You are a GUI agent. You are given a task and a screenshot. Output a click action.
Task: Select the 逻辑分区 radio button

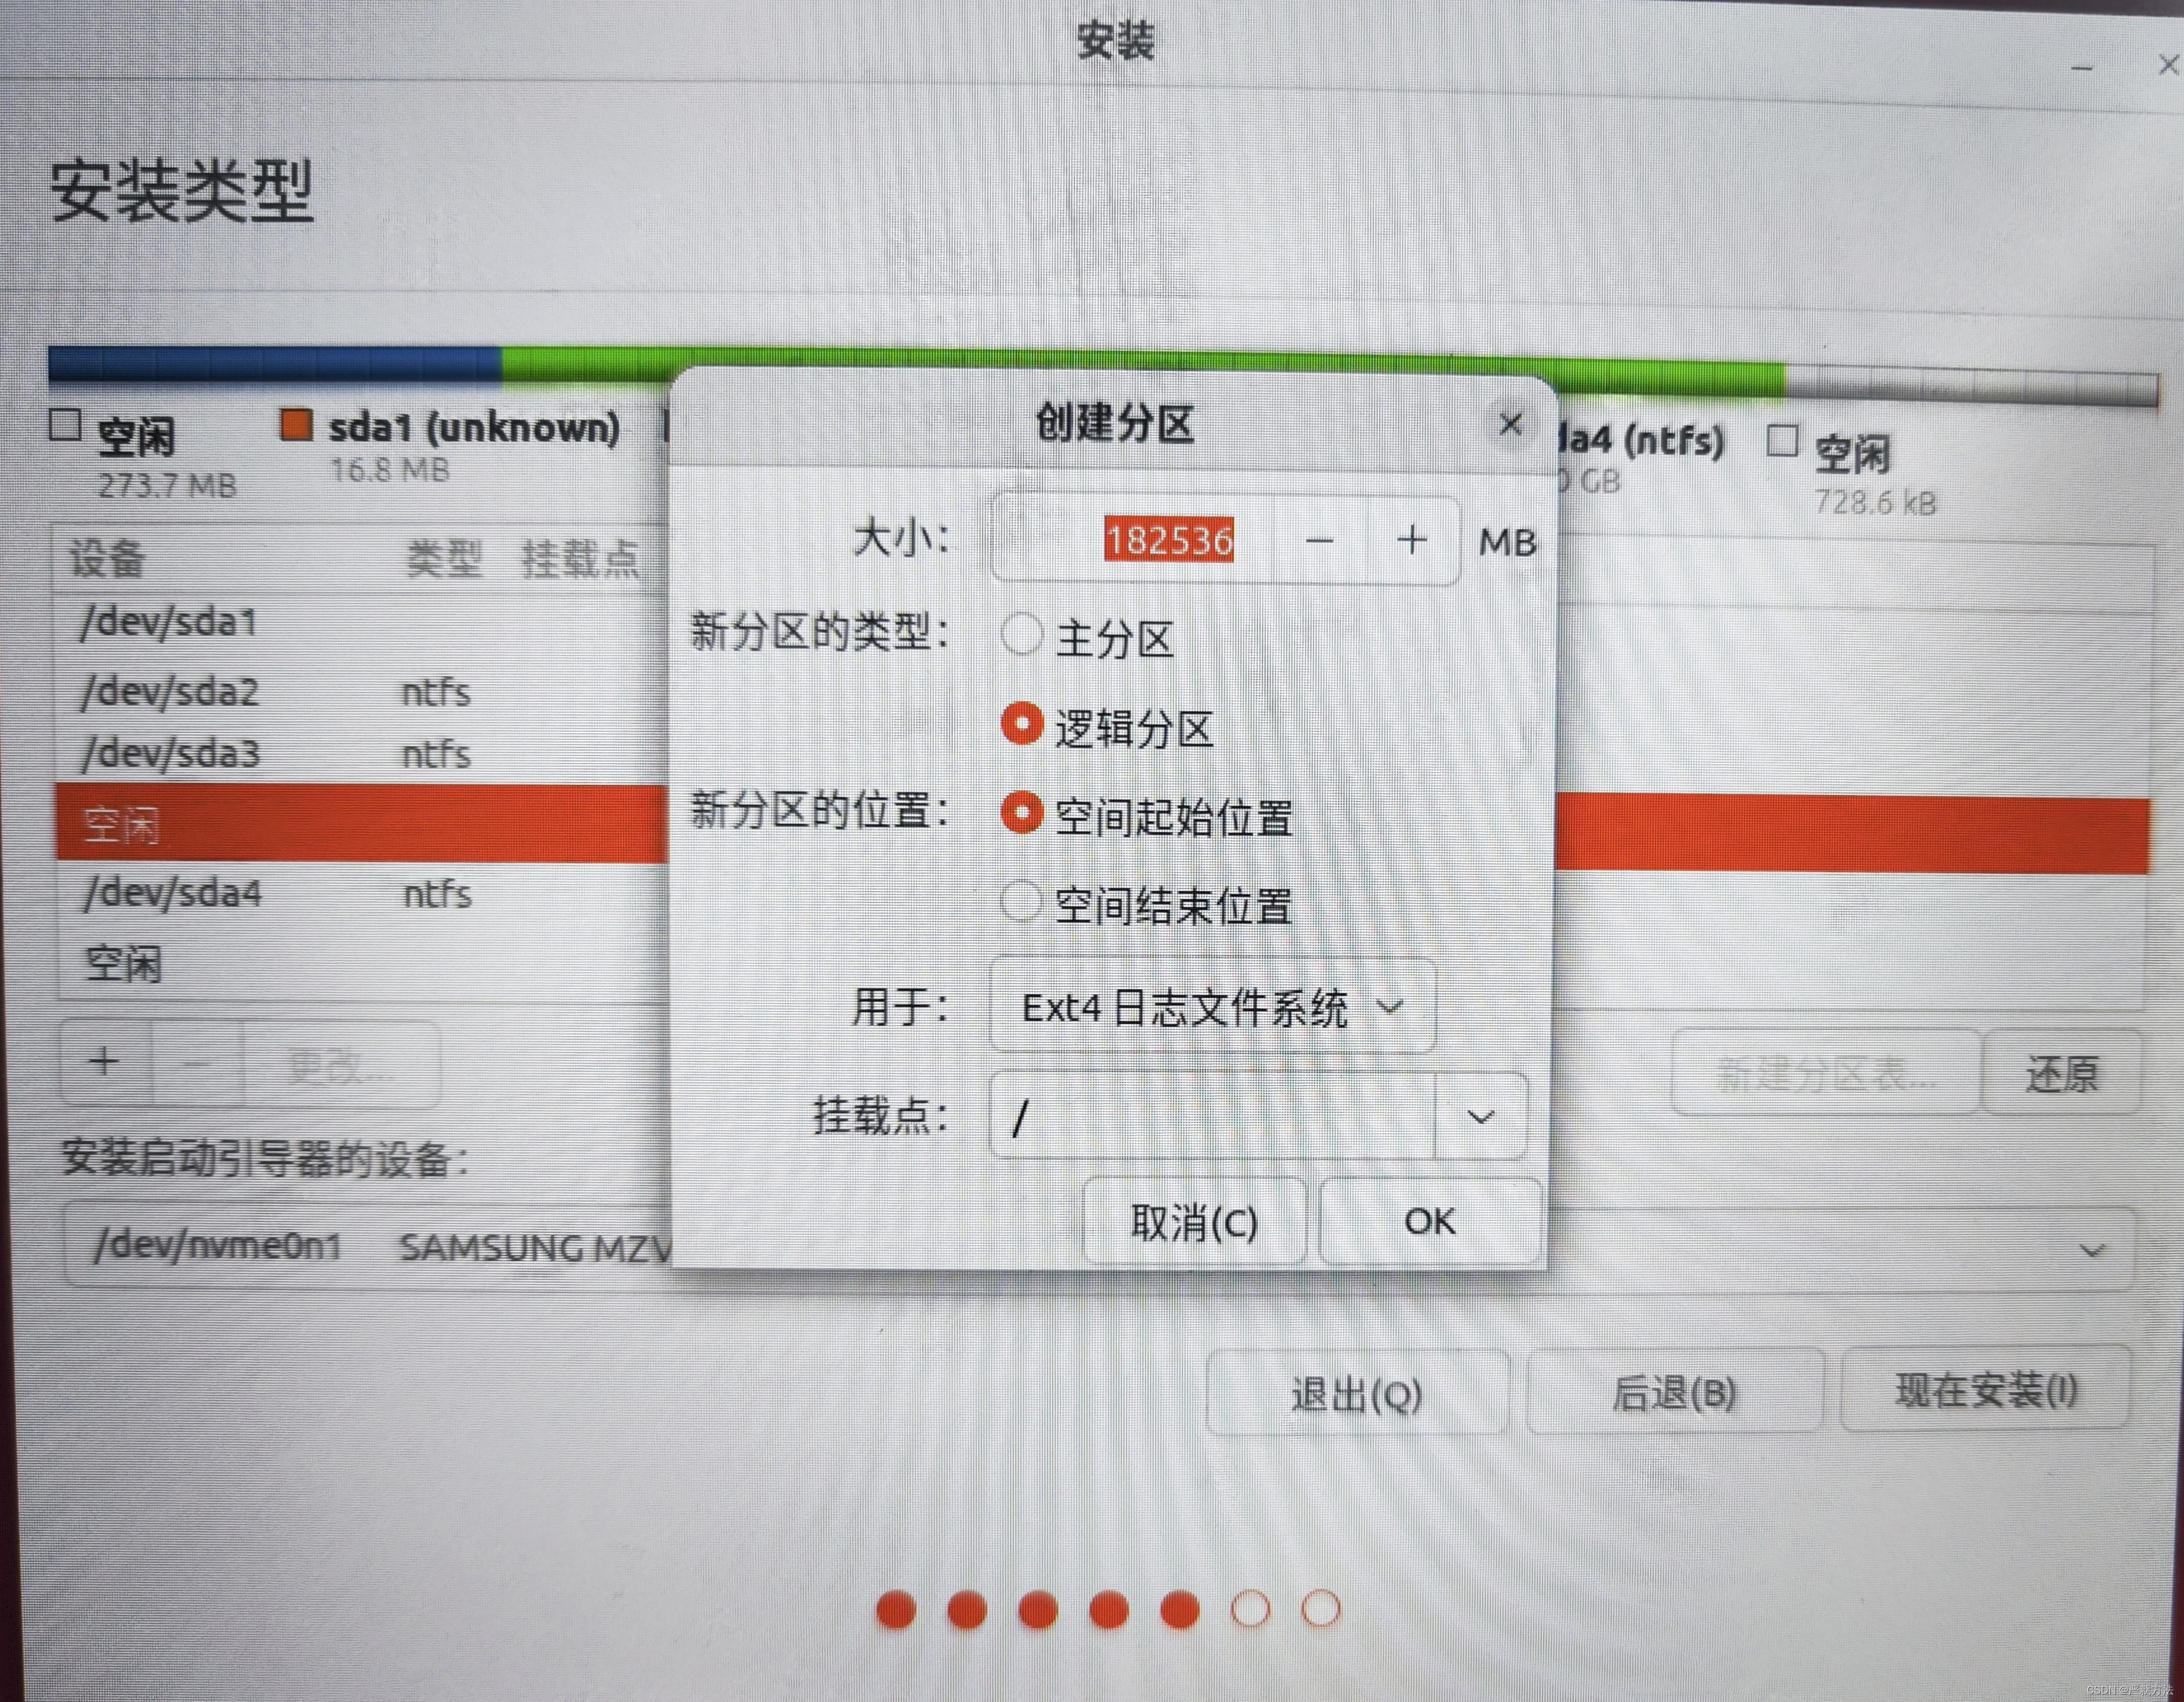[1022, 723]
